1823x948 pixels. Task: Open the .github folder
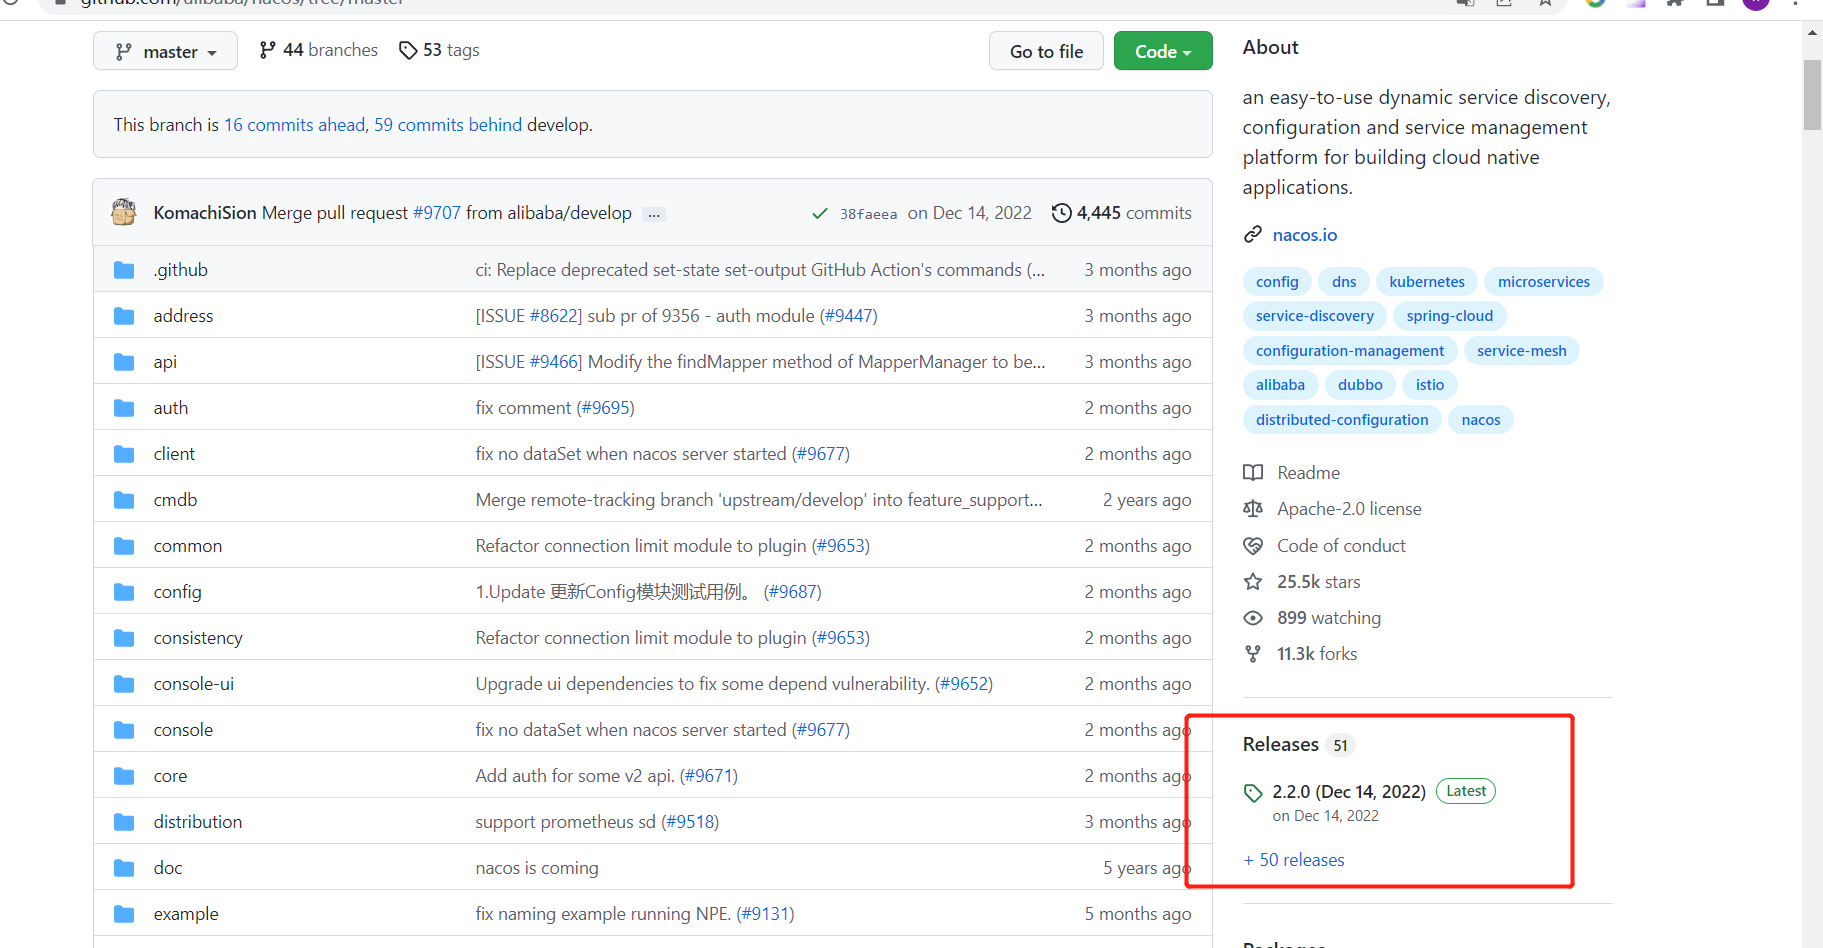pos(181,270)
